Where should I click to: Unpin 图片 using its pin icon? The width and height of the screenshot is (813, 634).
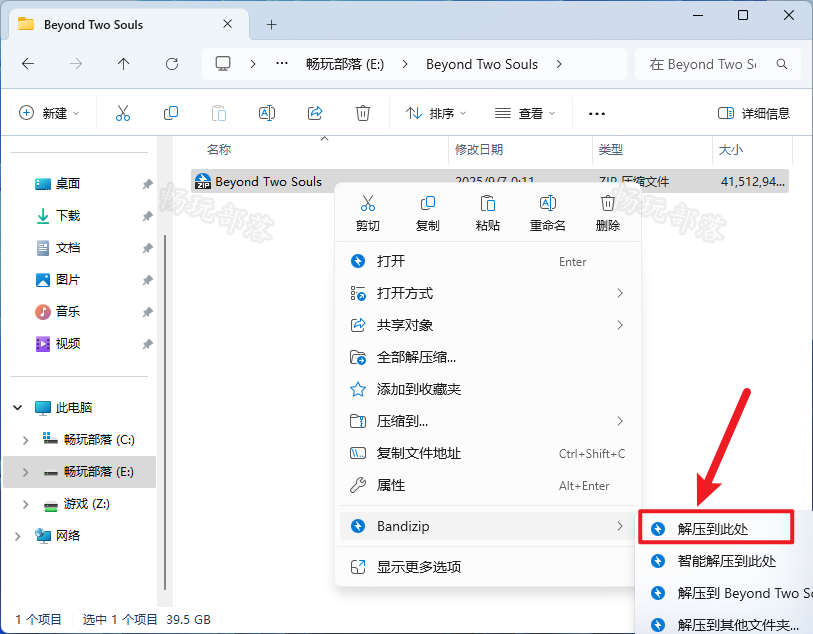coord(147,280)
